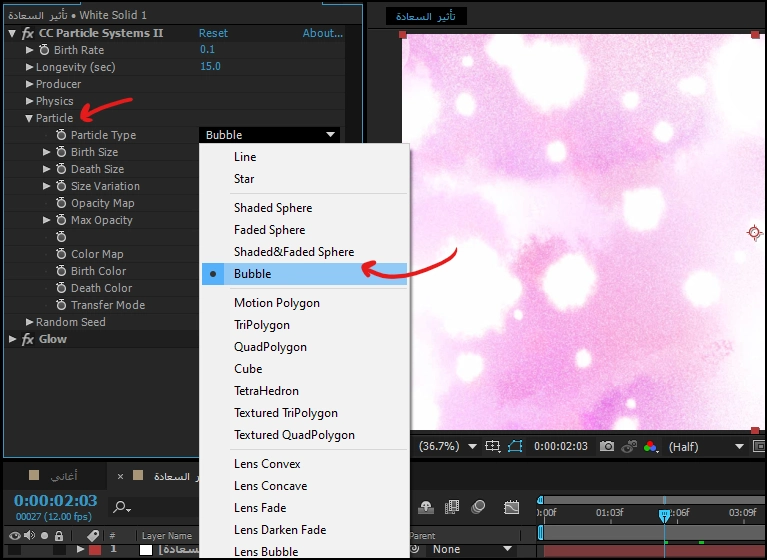Toggle the Size Variation stopwatch

[x=61, y=186]
